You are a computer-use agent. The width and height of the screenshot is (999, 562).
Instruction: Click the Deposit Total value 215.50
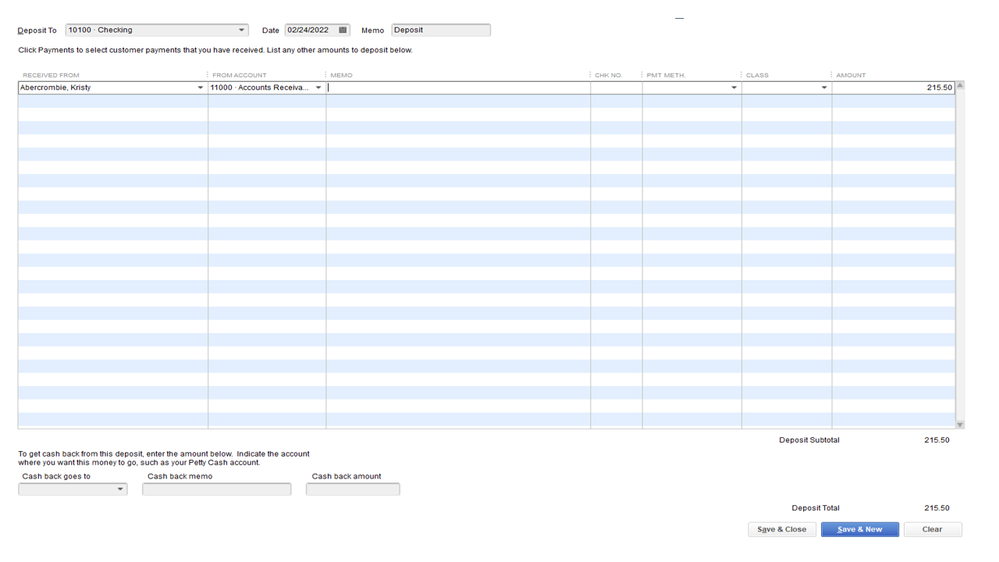[x=937, y=508]
